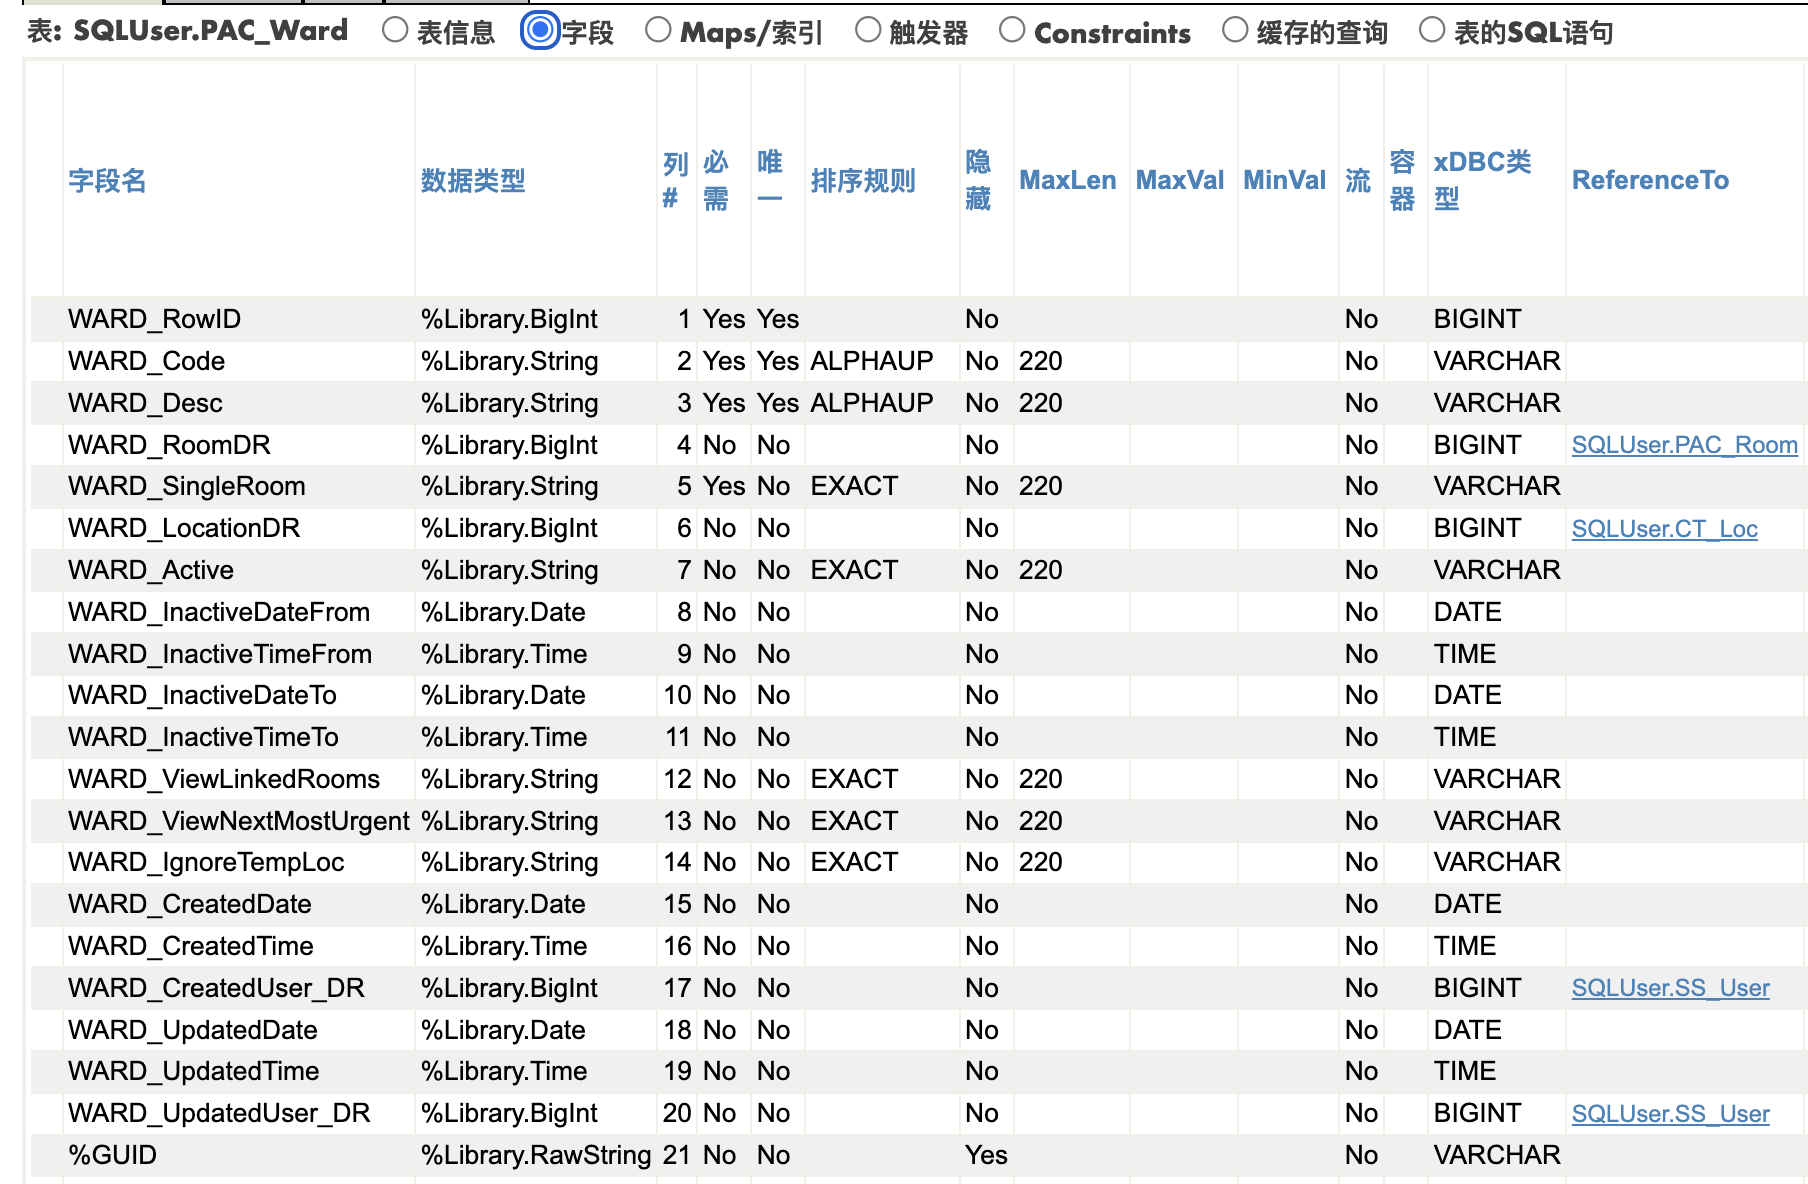Switch to the 触发器 view

point(868,31)
